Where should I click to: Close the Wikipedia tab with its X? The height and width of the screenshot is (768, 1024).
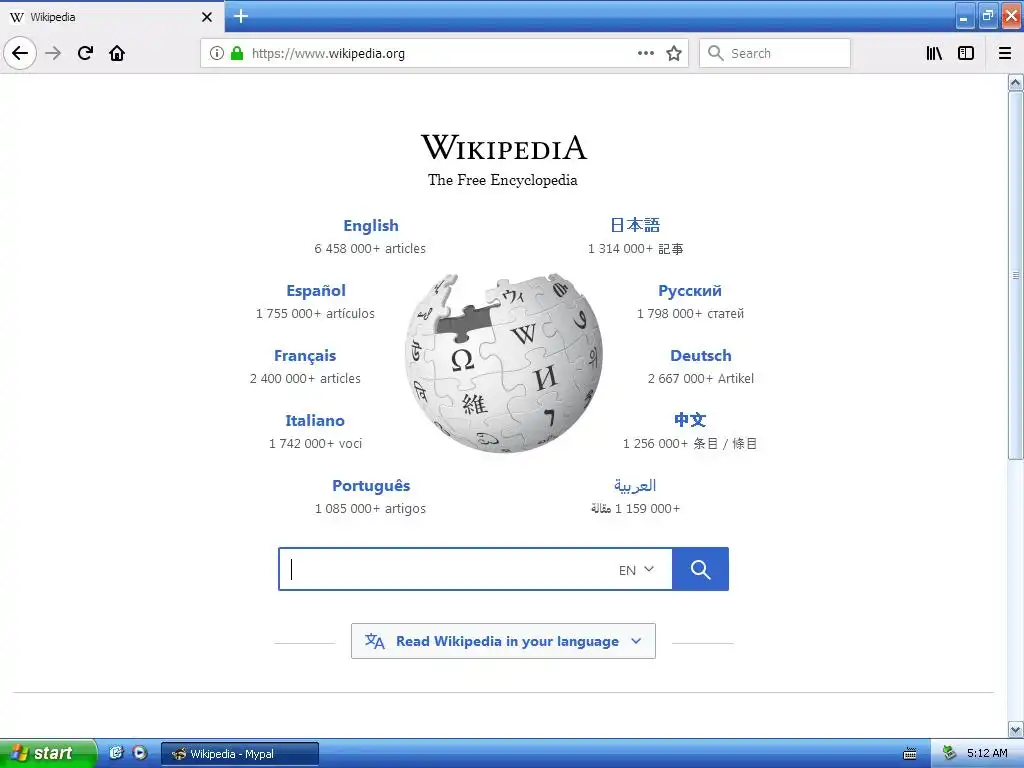207,17
